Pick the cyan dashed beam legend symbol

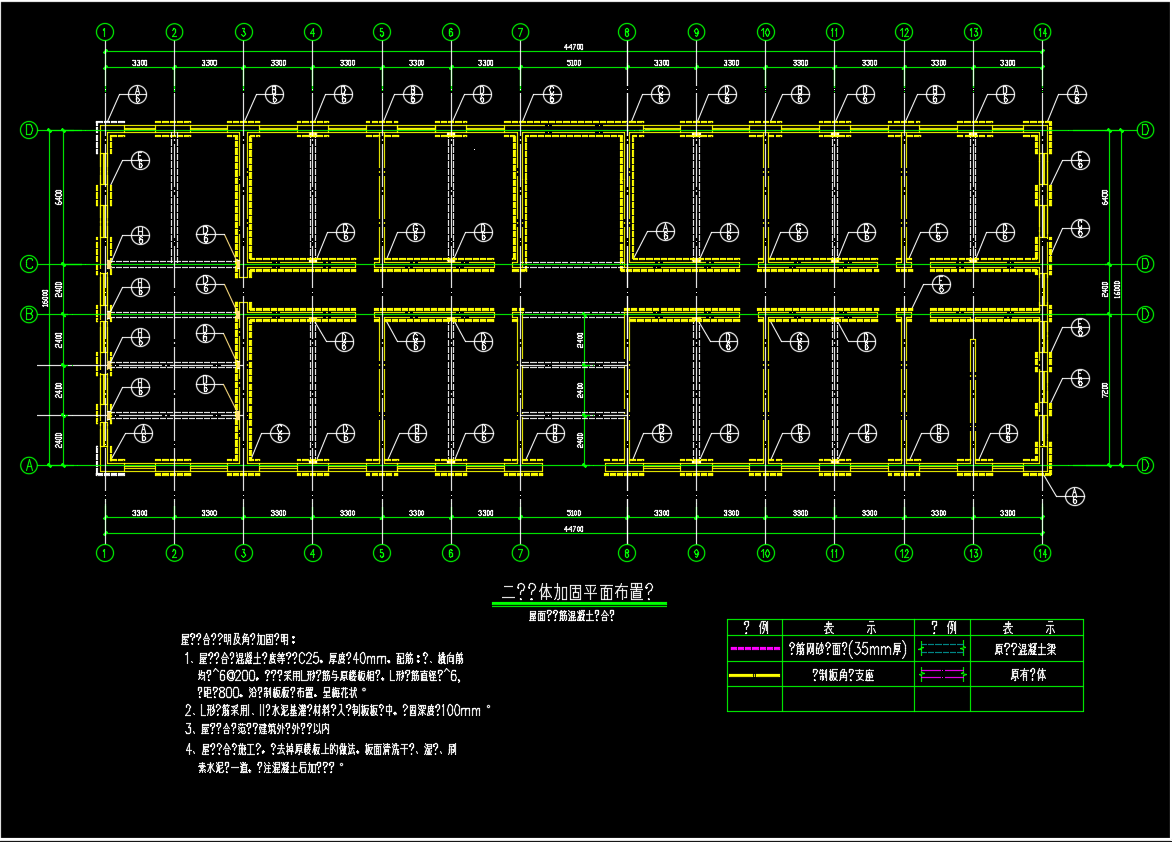[x=942, y=649]
